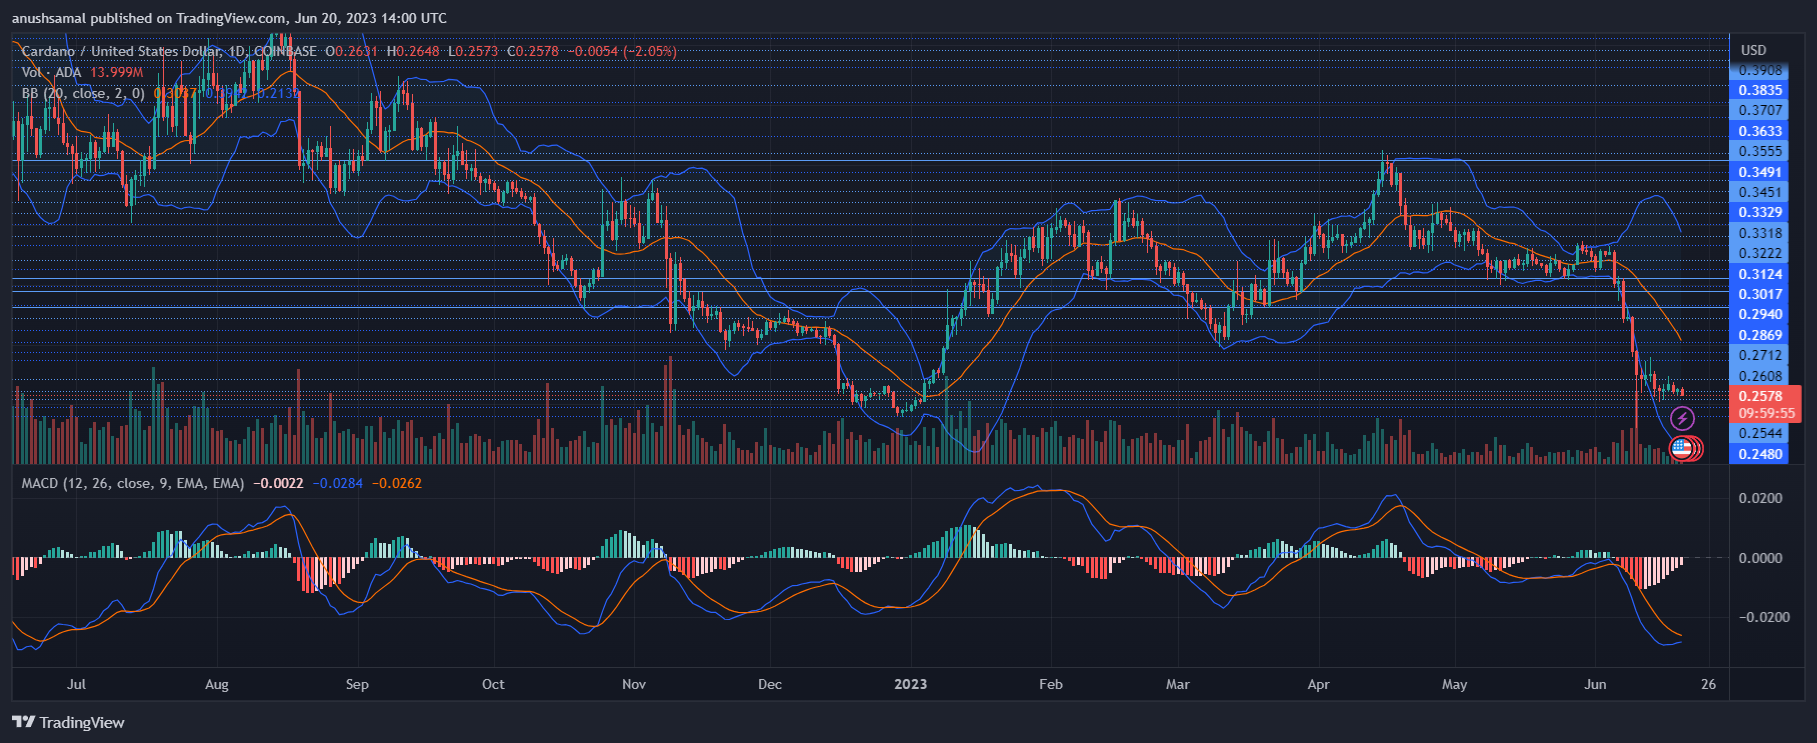
Task: Select the MACD (12, 26, close, 9) indicator legend
Action: [x=132, y=483]
